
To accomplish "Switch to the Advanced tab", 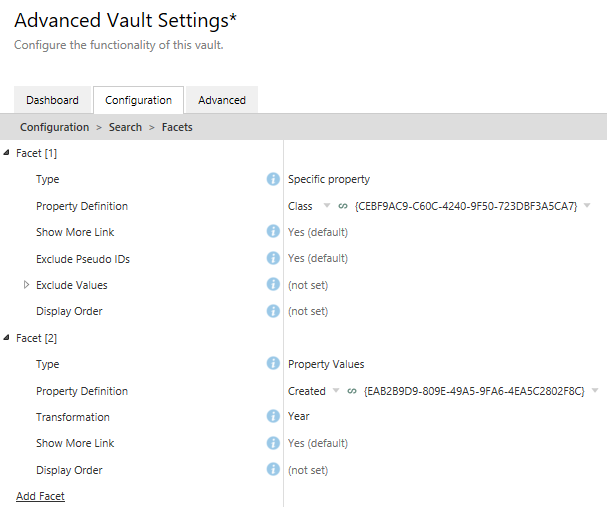I will click(x=222, y=100).
